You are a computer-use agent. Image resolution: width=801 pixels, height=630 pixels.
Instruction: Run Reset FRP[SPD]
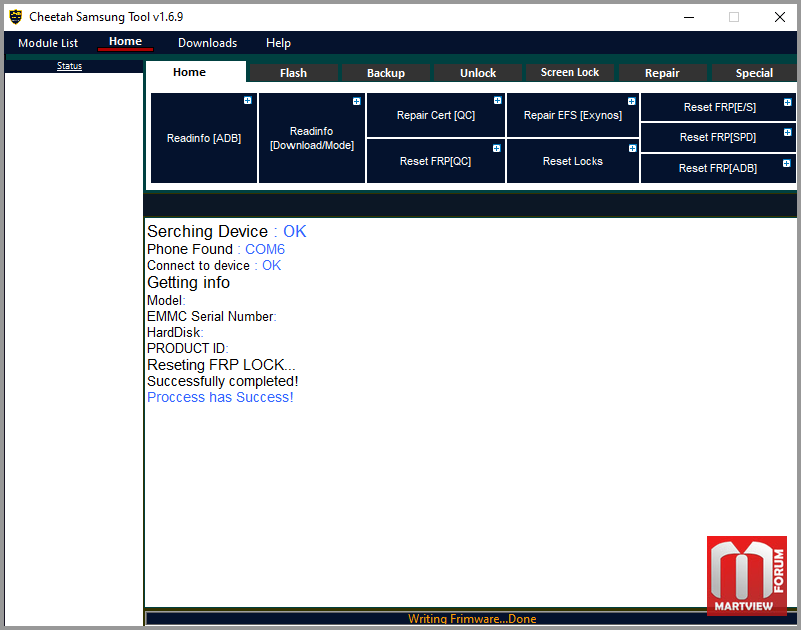(718, 137)
